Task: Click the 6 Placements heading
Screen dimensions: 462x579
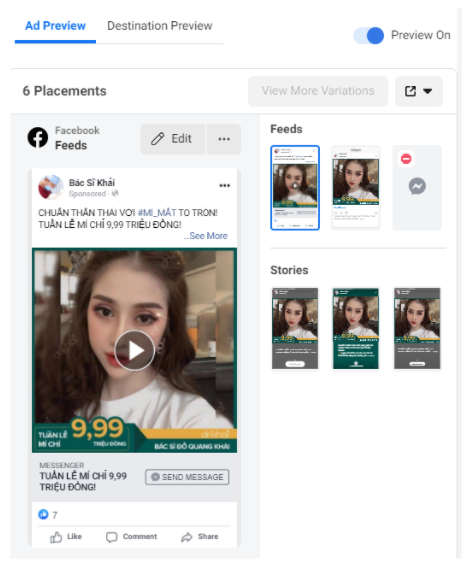Action: [x=64, y=91]
